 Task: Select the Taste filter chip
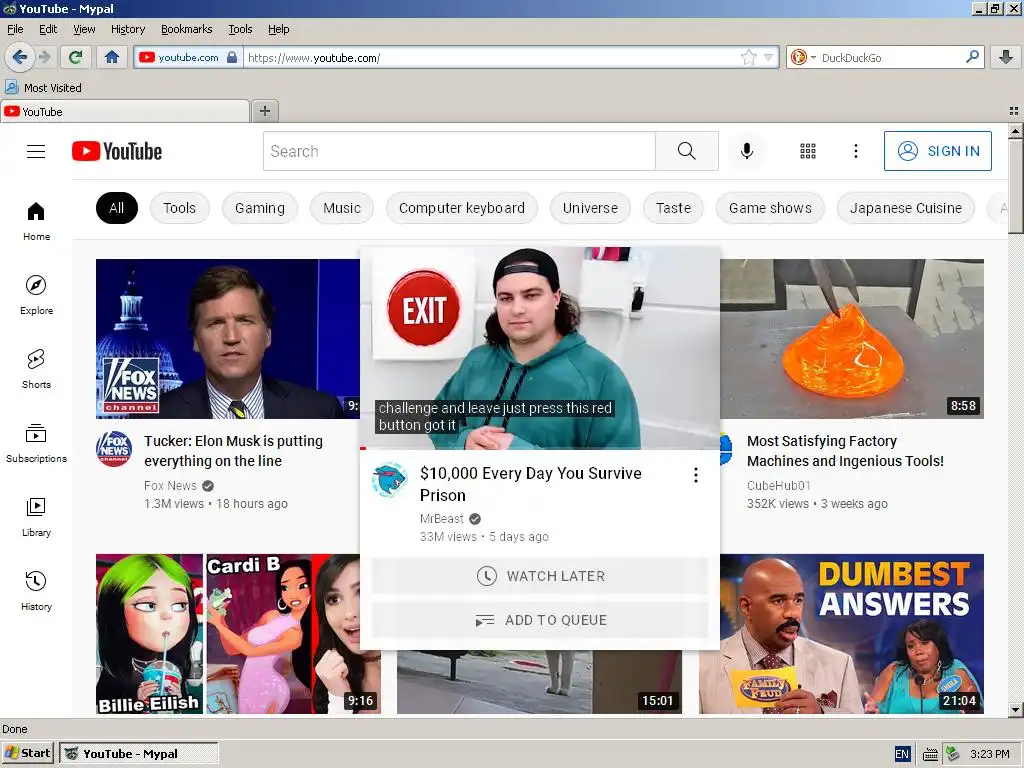tap(673, 208)
